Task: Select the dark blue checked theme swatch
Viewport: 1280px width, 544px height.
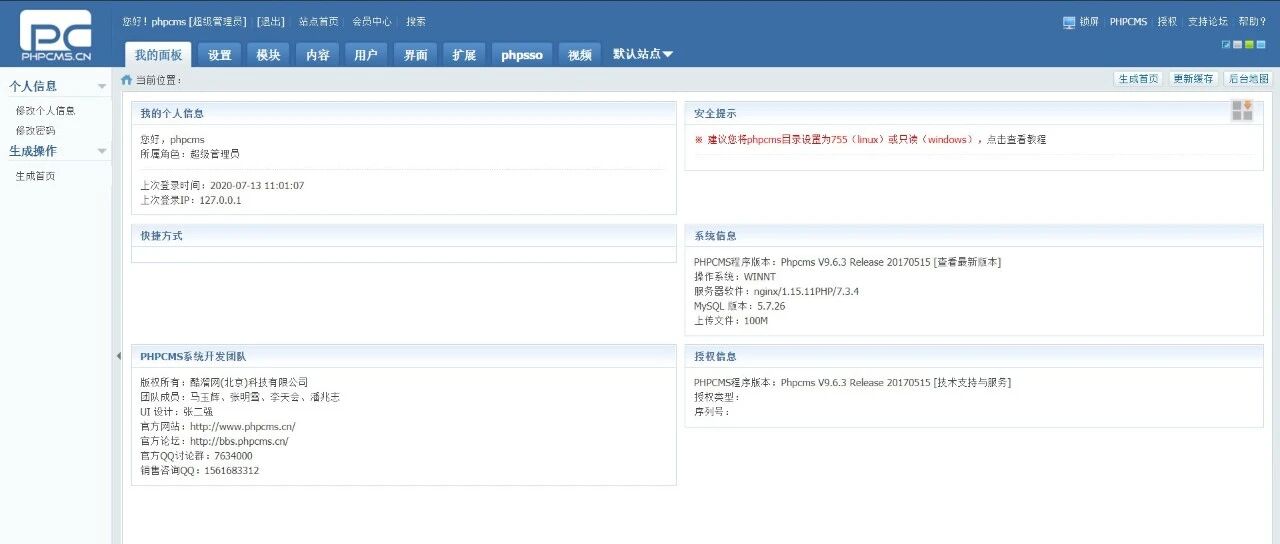Action: pyautogui.click(x=1226, y=44)
